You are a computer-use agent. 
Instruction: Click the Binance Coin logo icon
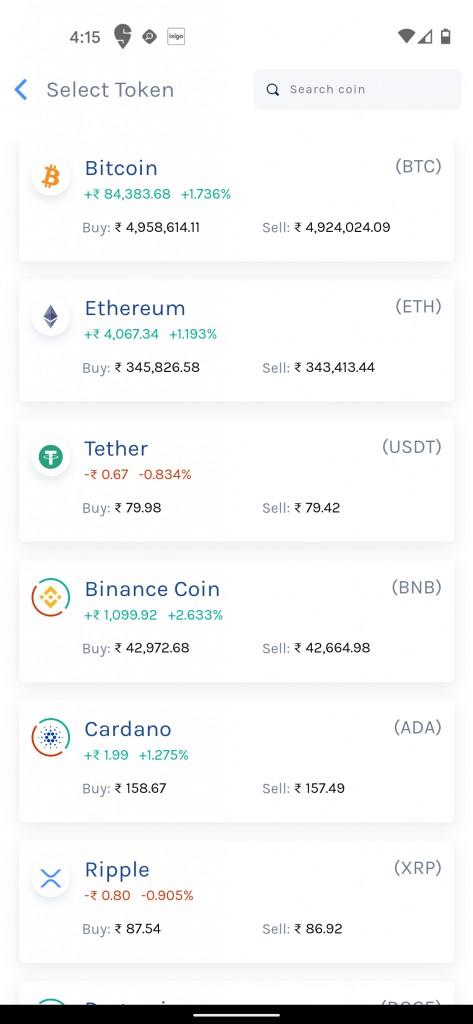point(51,598)
